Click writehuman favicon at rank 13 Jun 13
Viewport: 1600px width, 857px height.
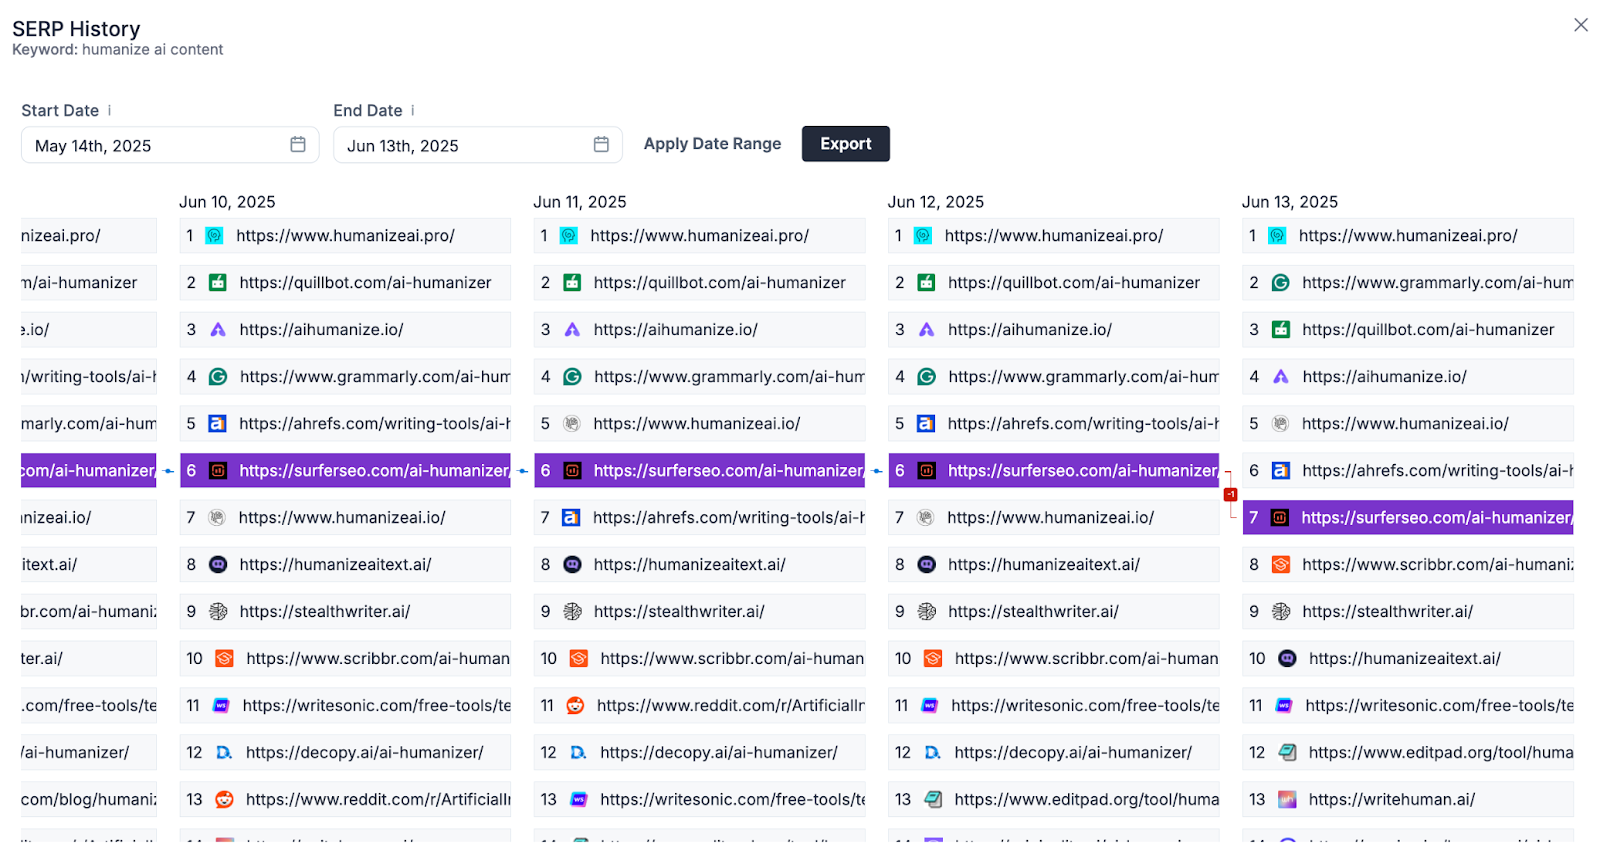[1288, 800]
